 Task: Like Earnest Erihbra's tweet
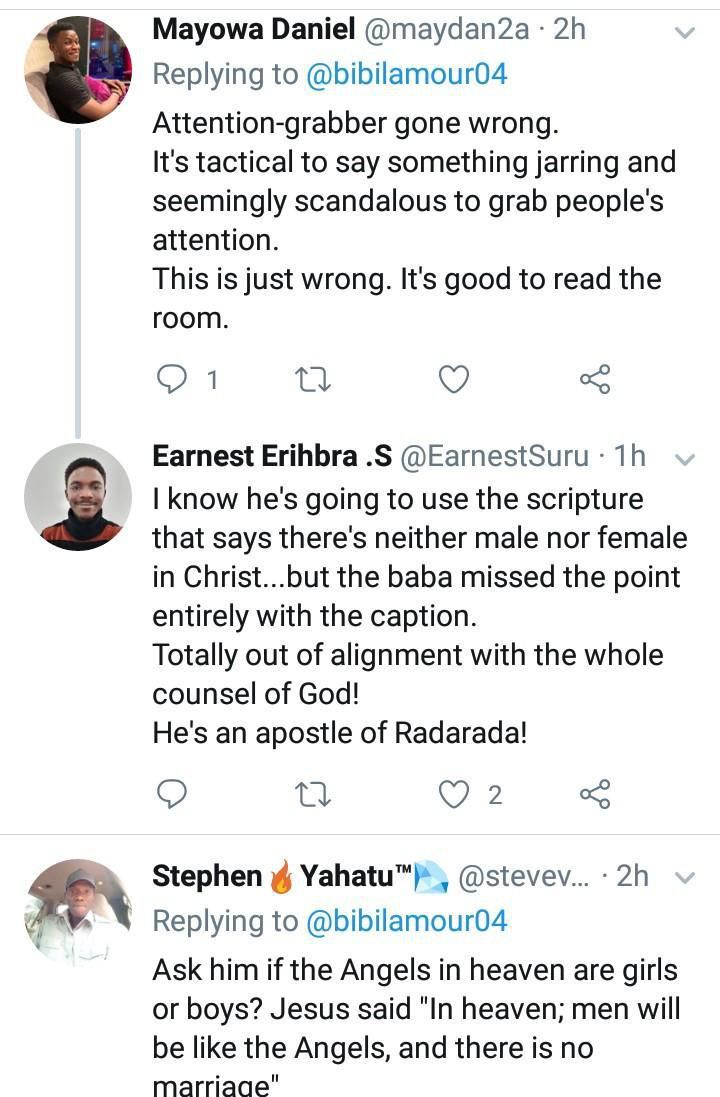pyautogui.click(x=455, y=795)
